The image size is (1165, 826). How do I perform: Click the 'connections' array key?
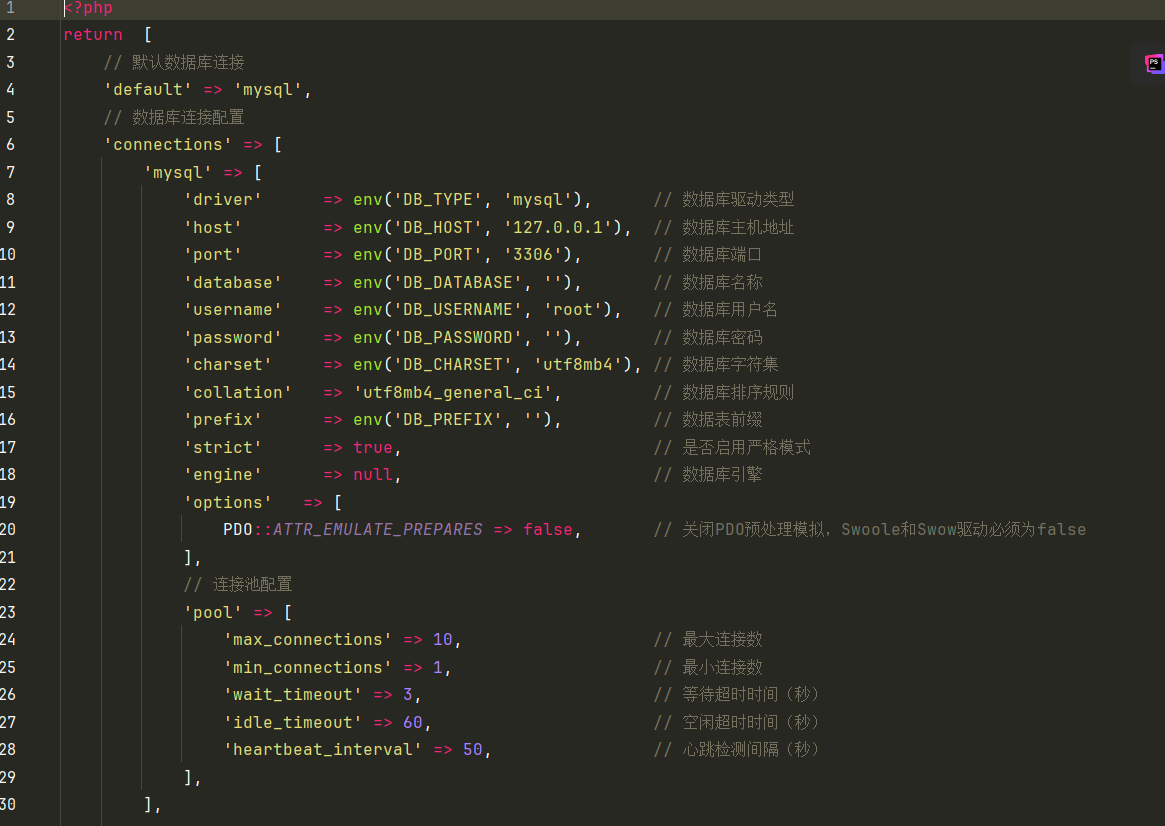point(168,145)
